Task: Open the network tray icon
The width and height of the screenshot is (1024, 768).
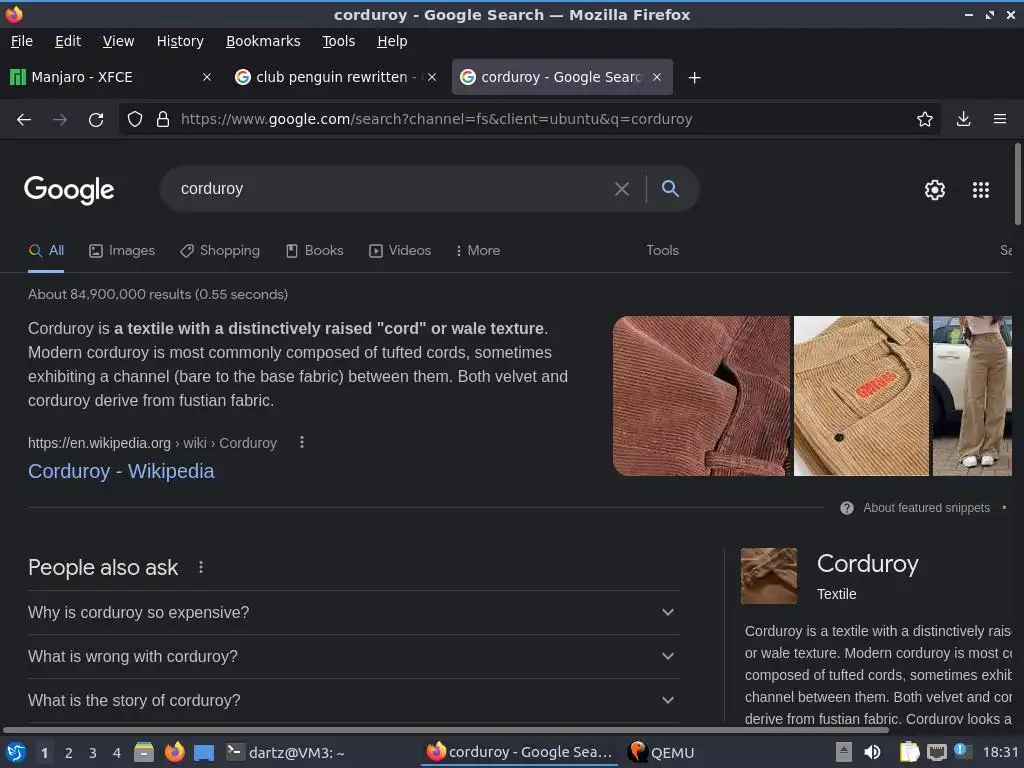Action: (x=936, y=752)
